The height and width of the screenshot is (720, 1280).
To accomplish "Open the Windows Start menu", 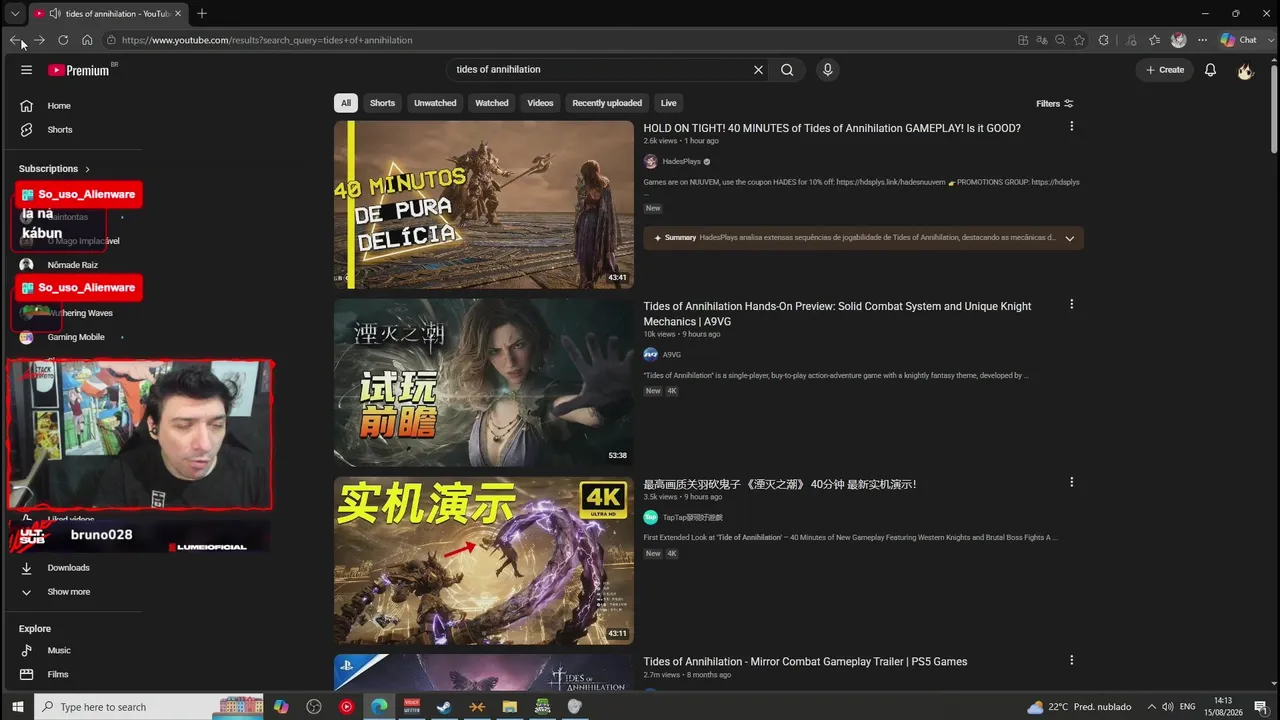I will point(17,707).
